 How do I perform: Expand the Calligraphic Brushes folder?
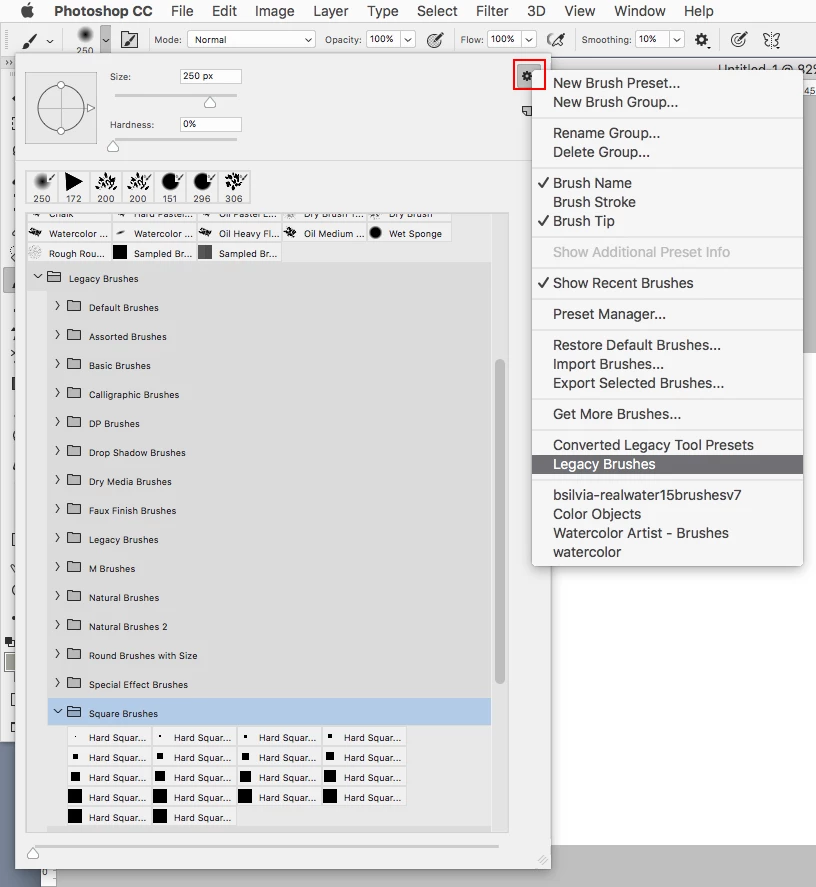[x=57, y=393]
